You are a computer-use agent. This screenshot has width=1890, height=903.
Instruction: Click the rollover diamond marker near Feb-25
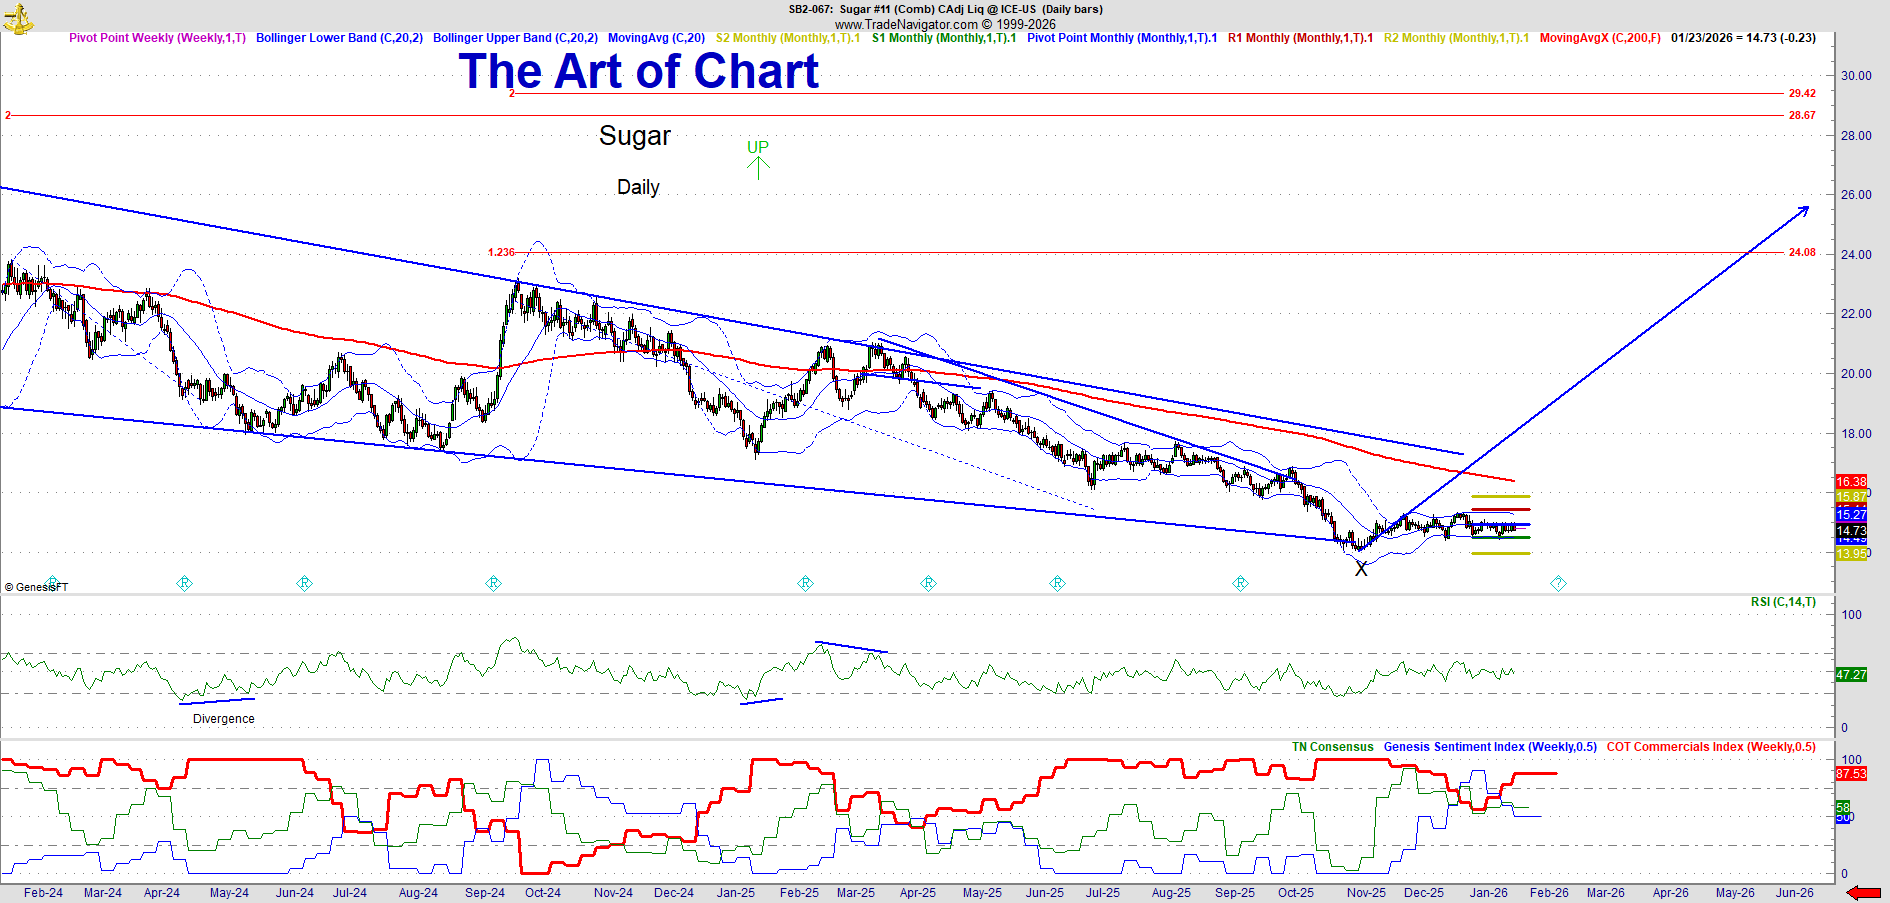[805, 583]
